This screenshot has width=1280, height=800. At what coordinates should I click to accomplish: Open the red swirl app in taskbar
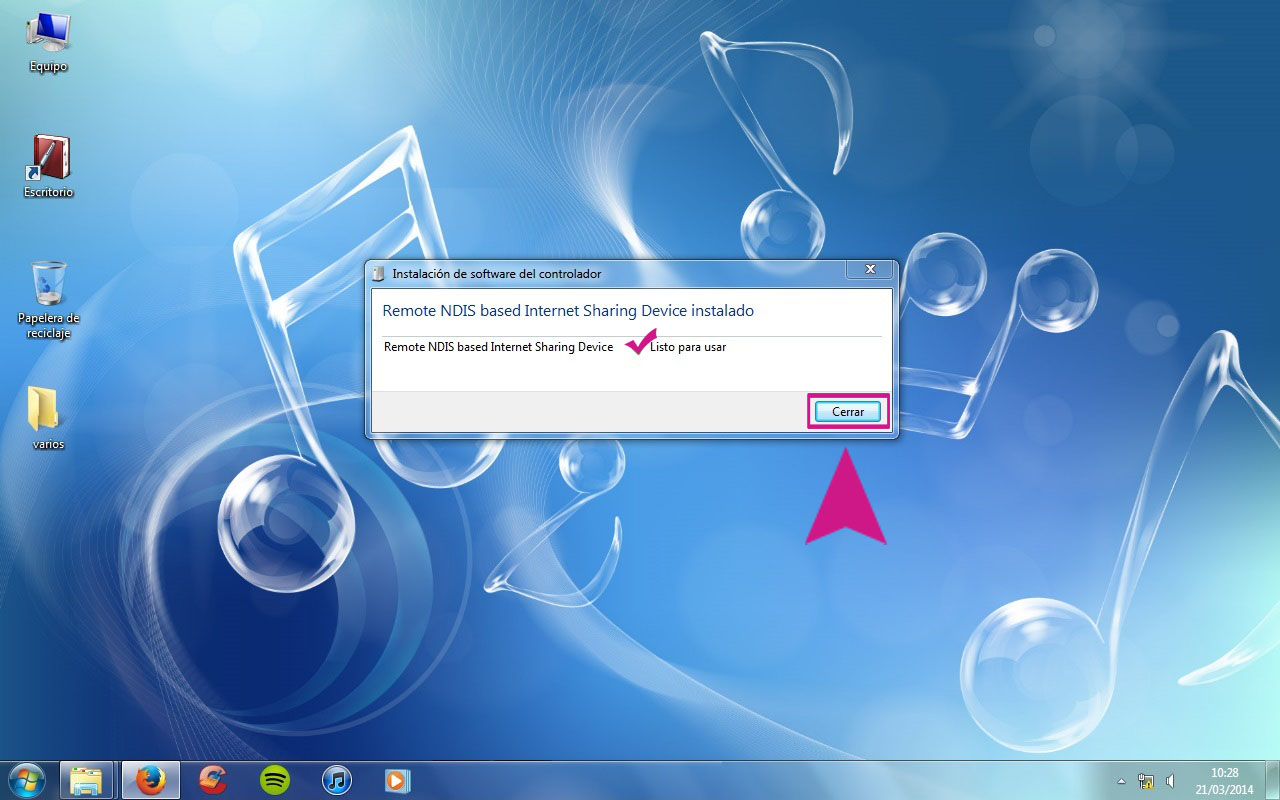pos(212,780)
